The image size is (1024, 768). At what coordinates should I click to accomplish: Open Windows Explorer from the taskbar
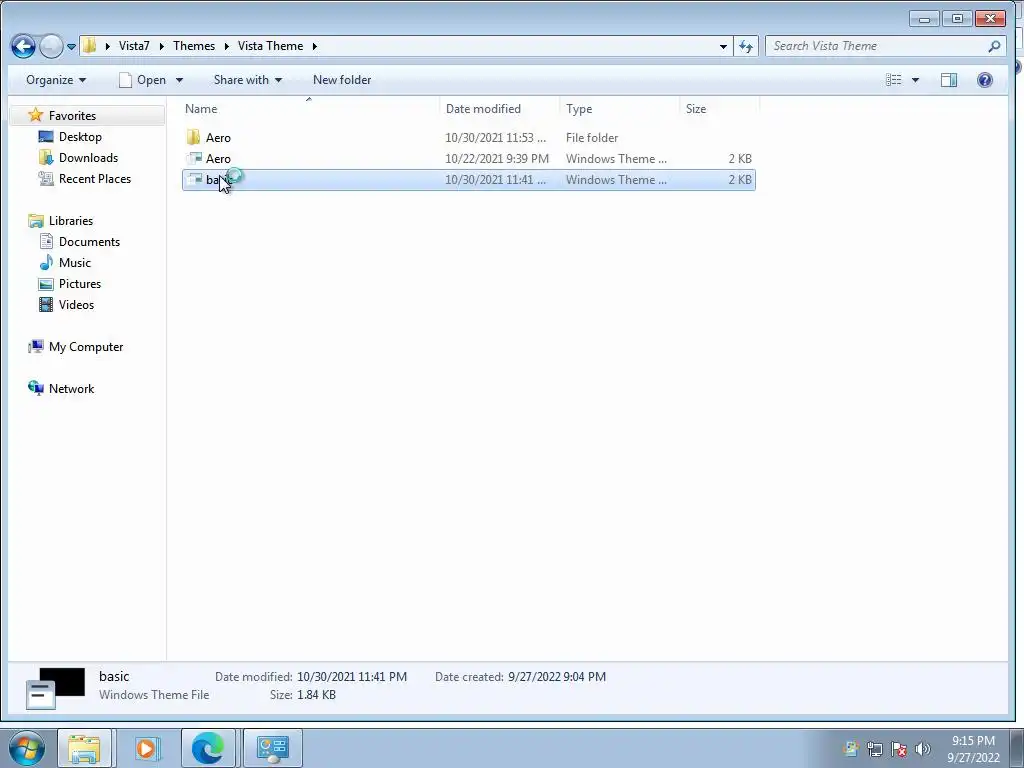coord(85,748)
